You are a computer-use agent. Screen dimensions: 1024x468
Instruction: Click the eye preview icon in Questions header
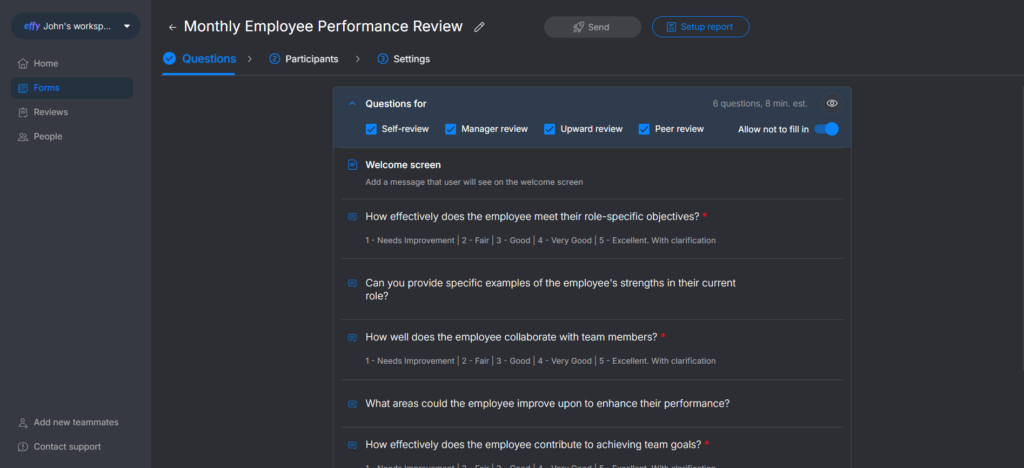click(831, 103)
